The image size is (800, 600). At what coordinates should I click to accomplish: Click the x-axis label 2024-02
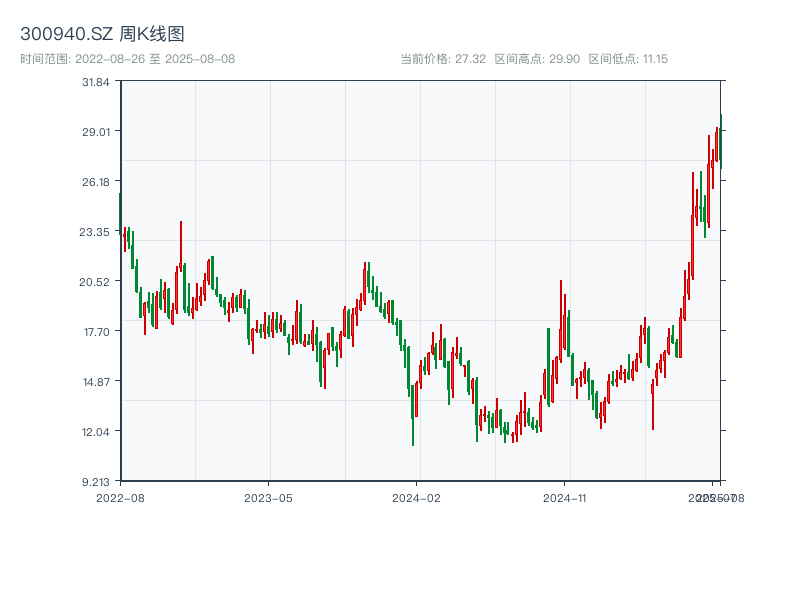(x=416, y=498)
